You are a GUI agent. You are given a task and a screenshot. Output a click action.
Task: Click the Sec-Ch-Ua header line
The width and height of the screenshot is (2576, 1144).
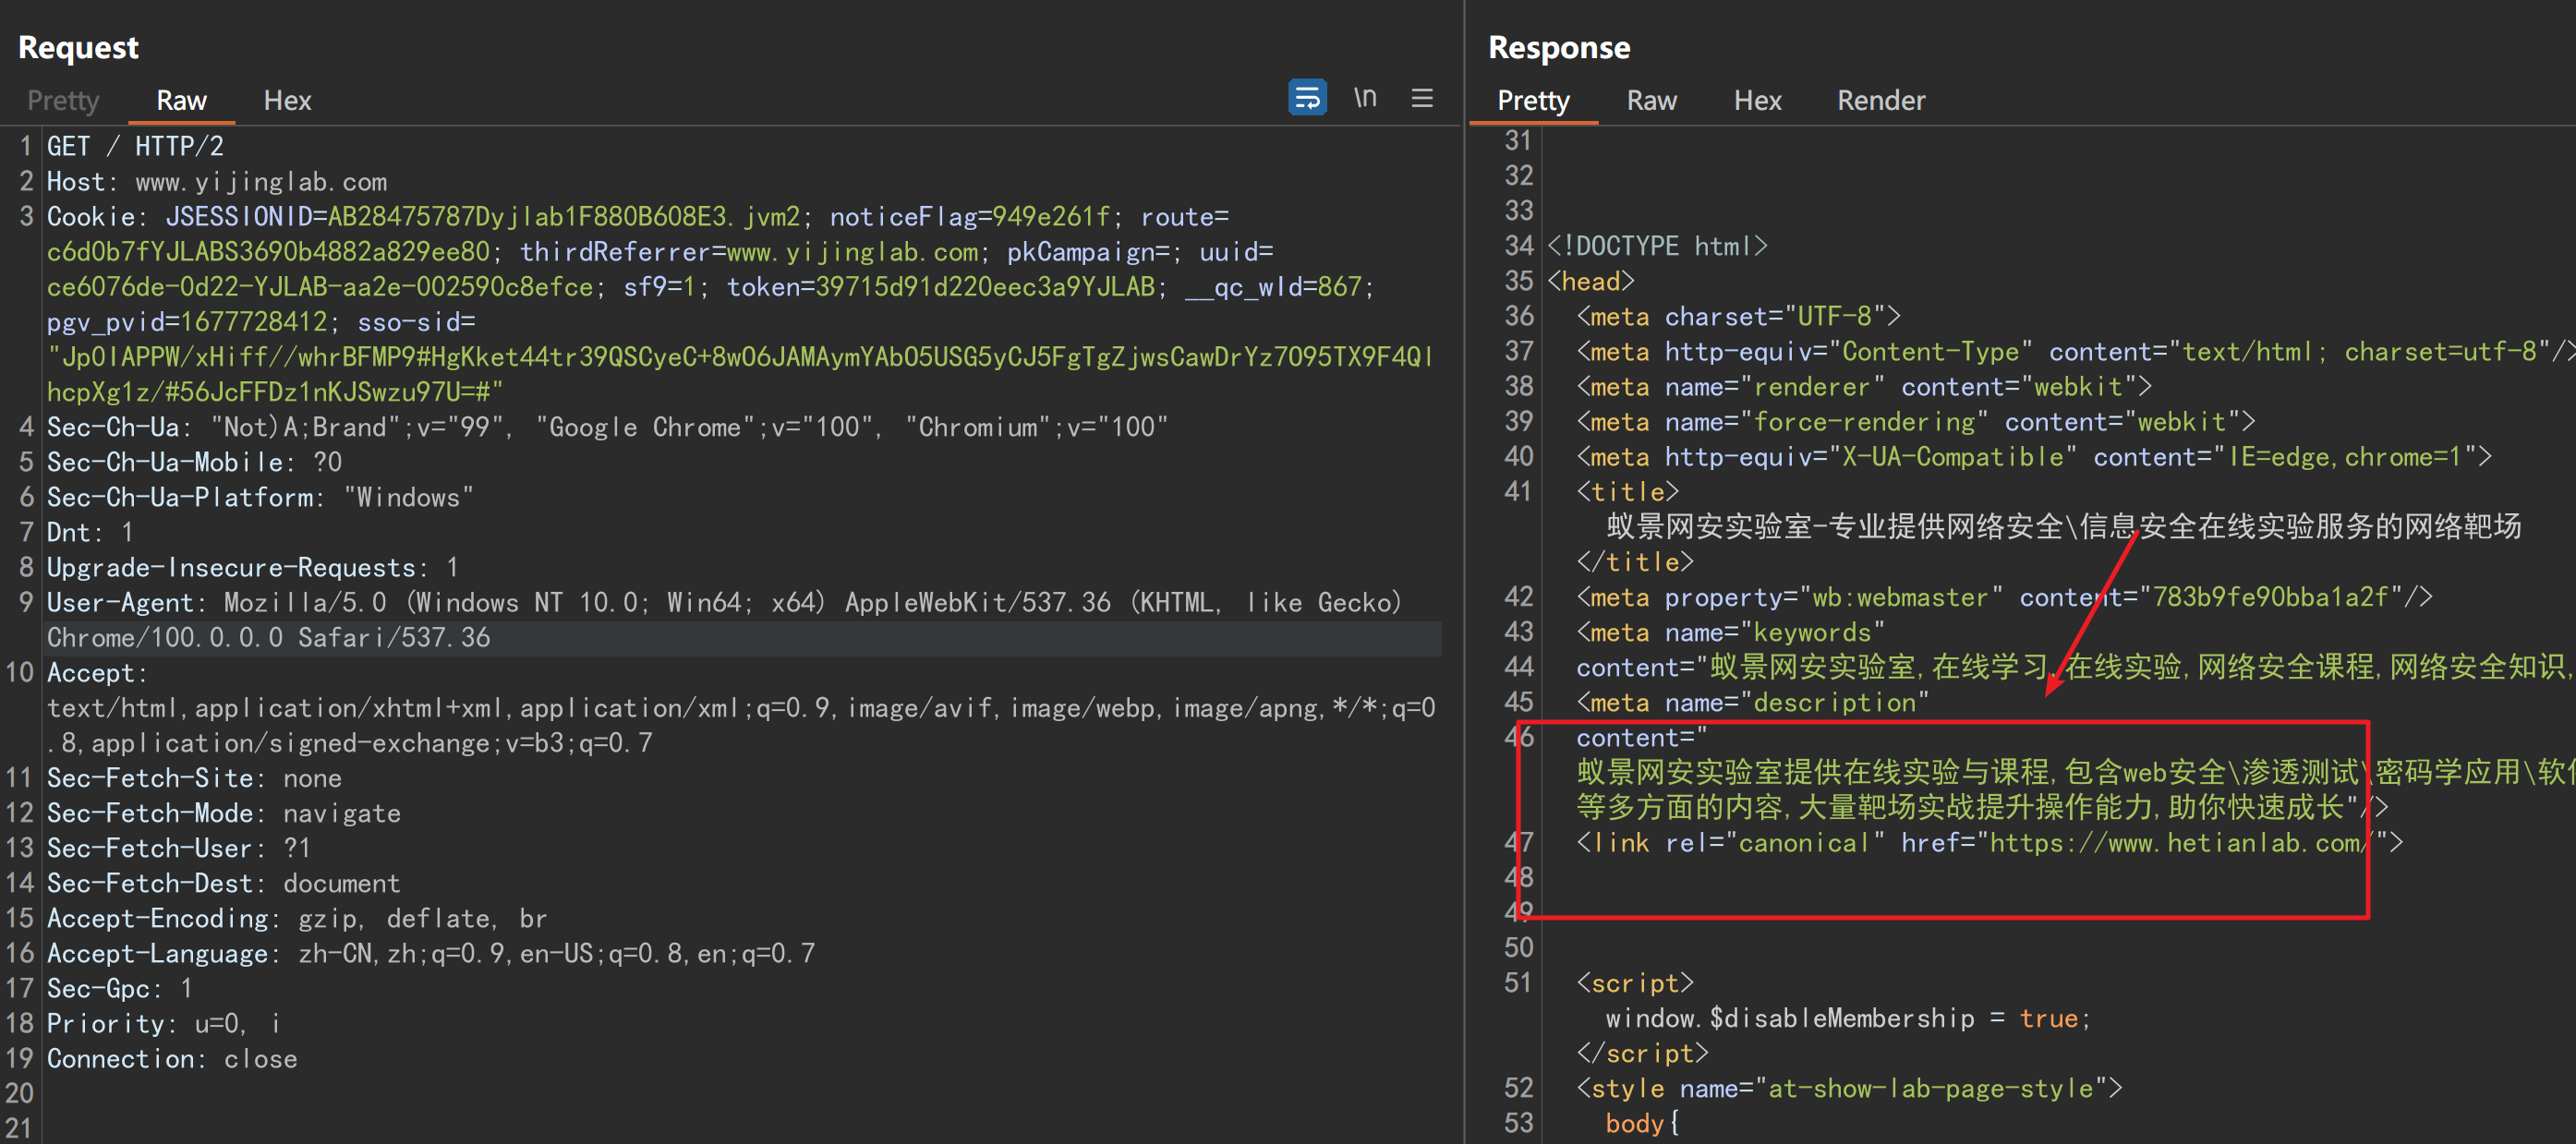click(607, 427)
